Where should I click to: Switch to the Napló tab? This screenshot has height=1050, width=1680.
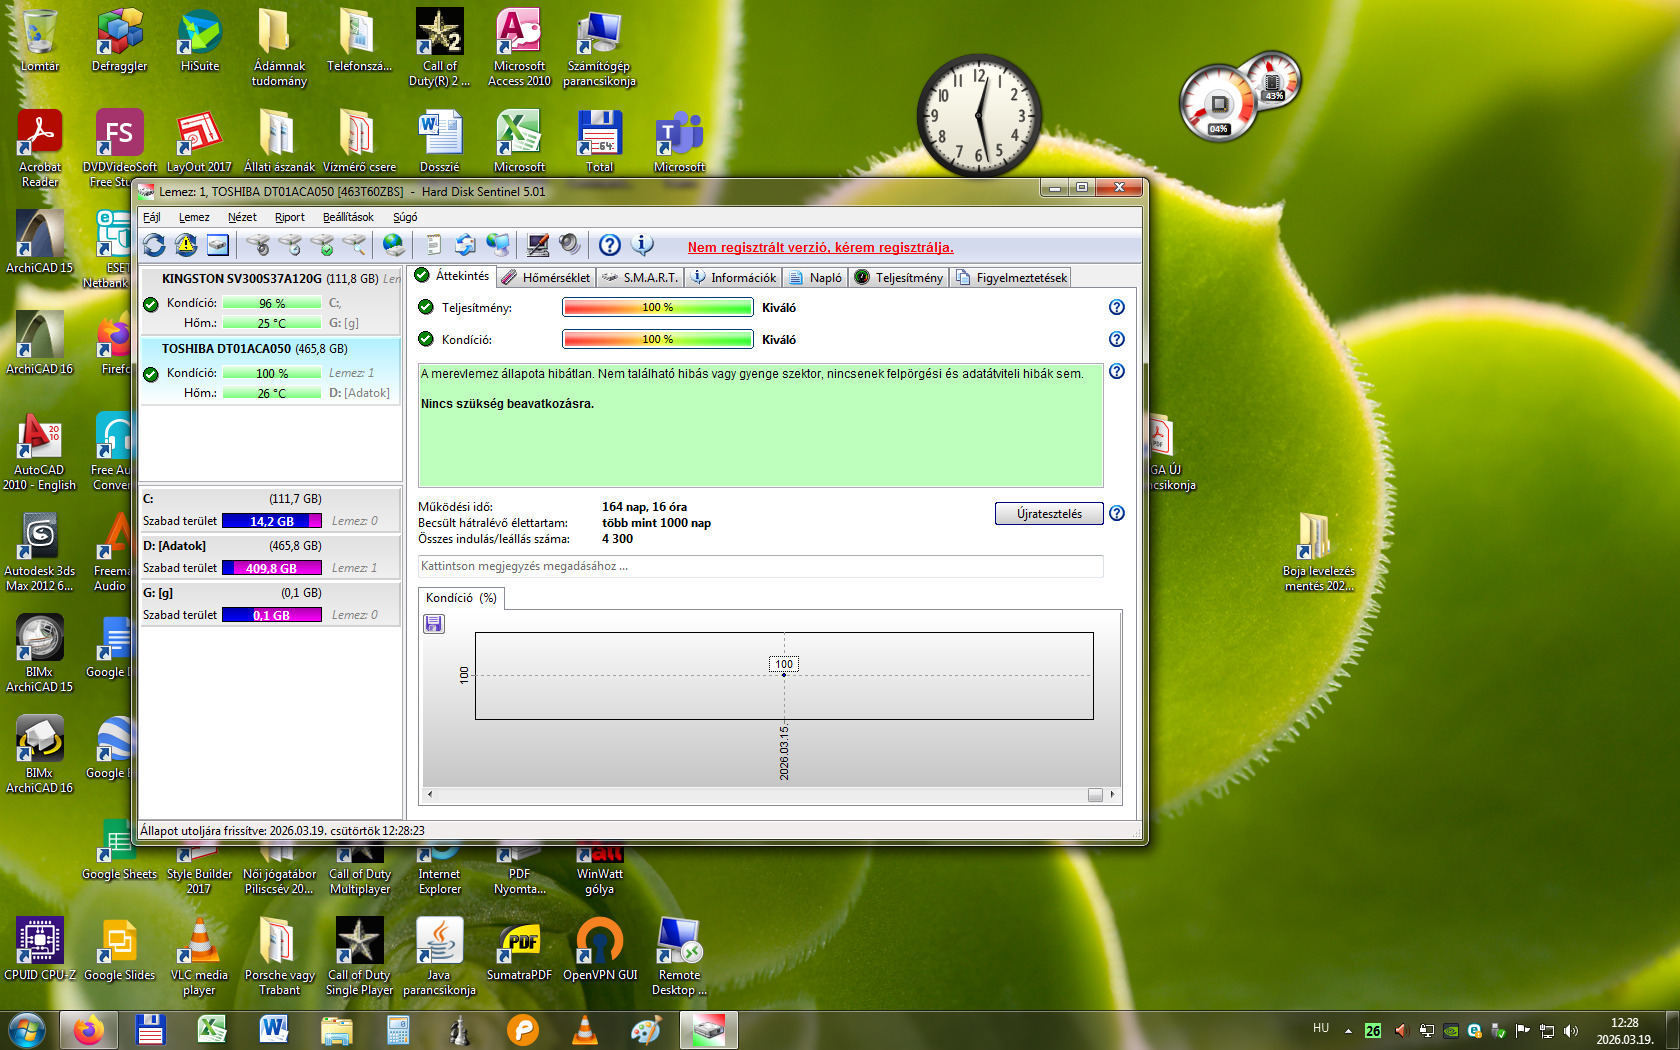(x=816, y=278)
